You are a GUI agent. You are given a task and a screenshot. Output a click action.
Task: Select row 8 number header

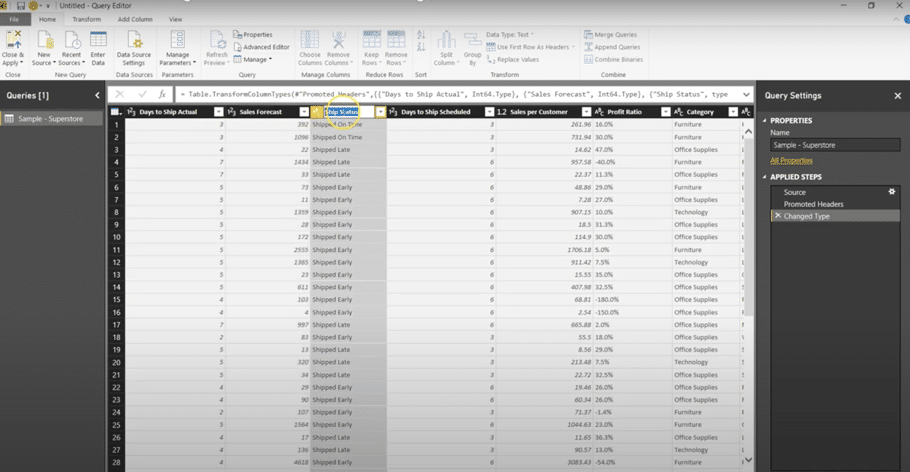click(116, 212)
